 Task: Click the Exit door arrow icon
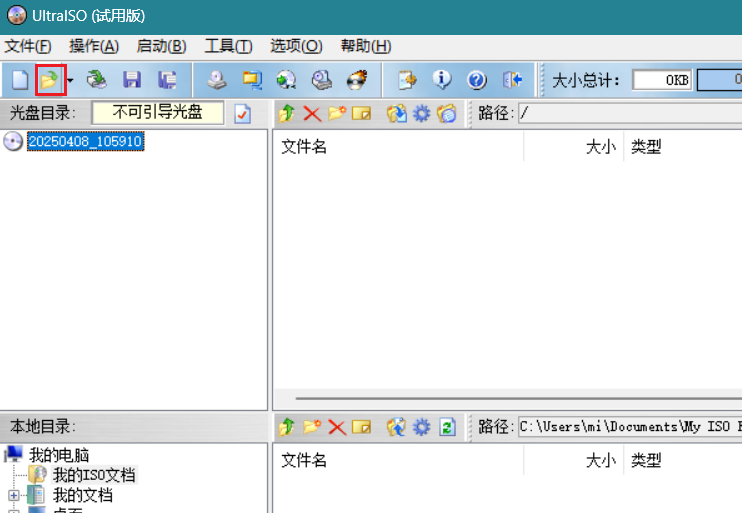[x=512, y=80]
